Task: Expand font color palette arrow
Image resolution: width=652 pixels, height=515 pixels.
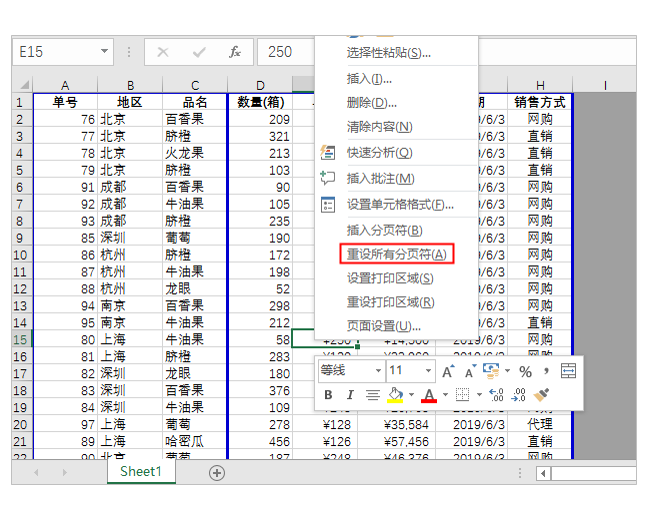Action: coord(445,394)
